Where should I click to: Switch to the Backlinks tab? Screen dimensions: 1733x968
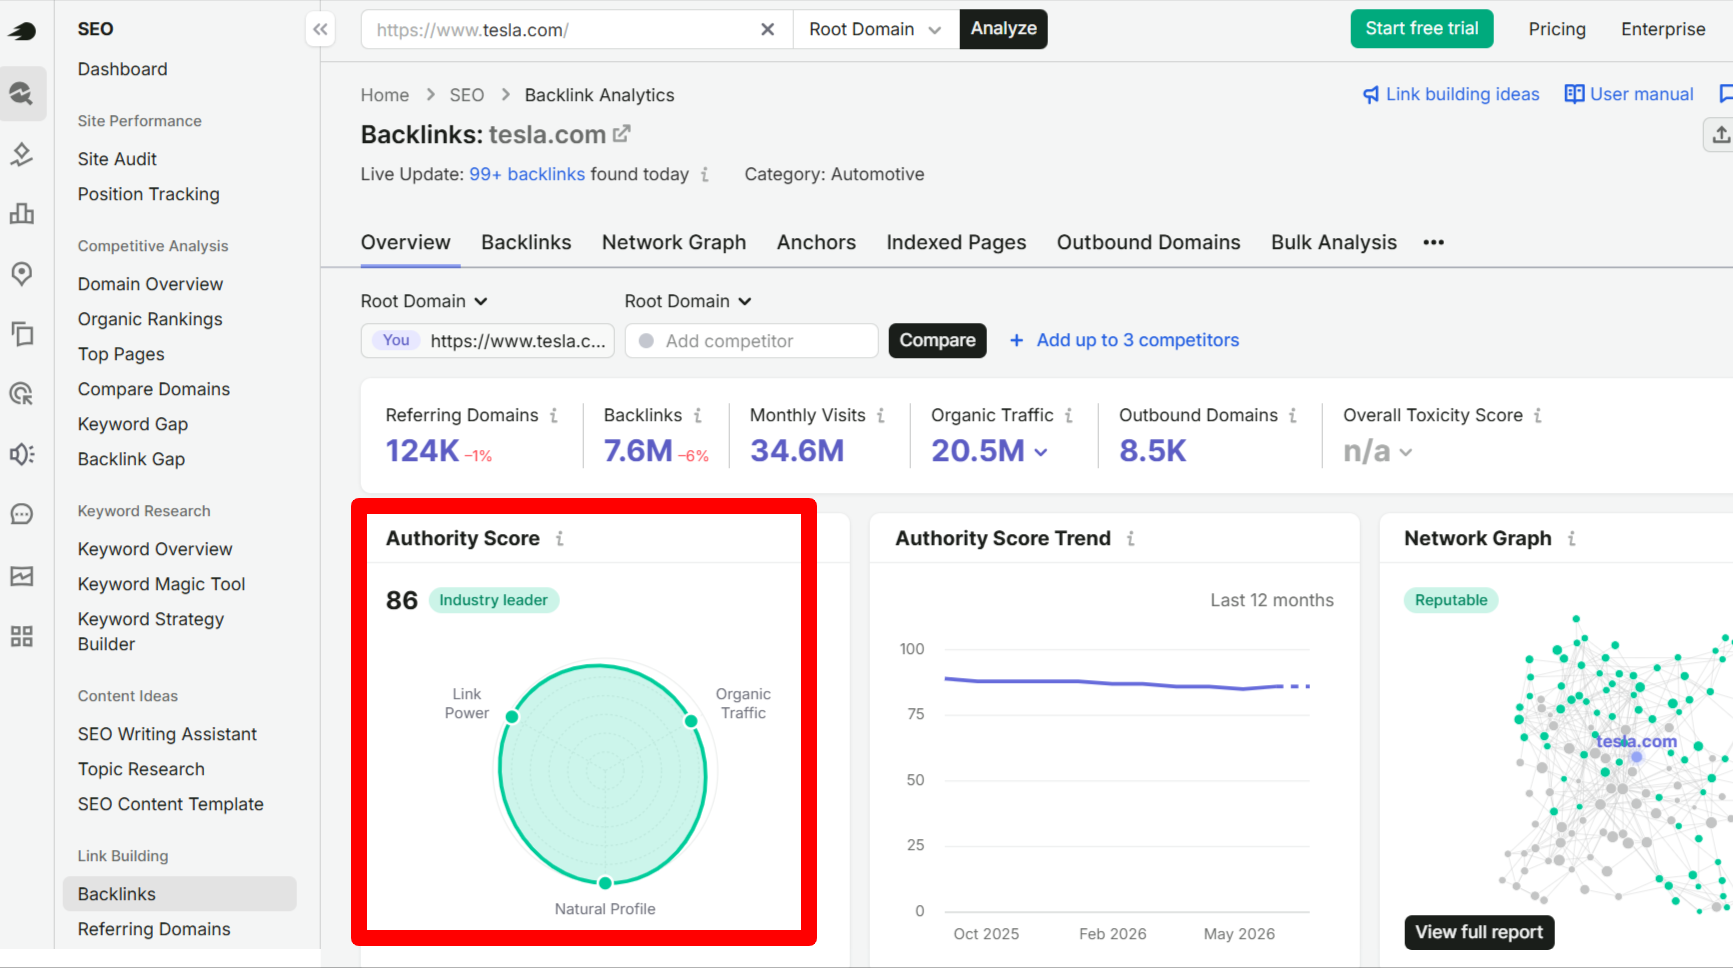coord(526,242)
